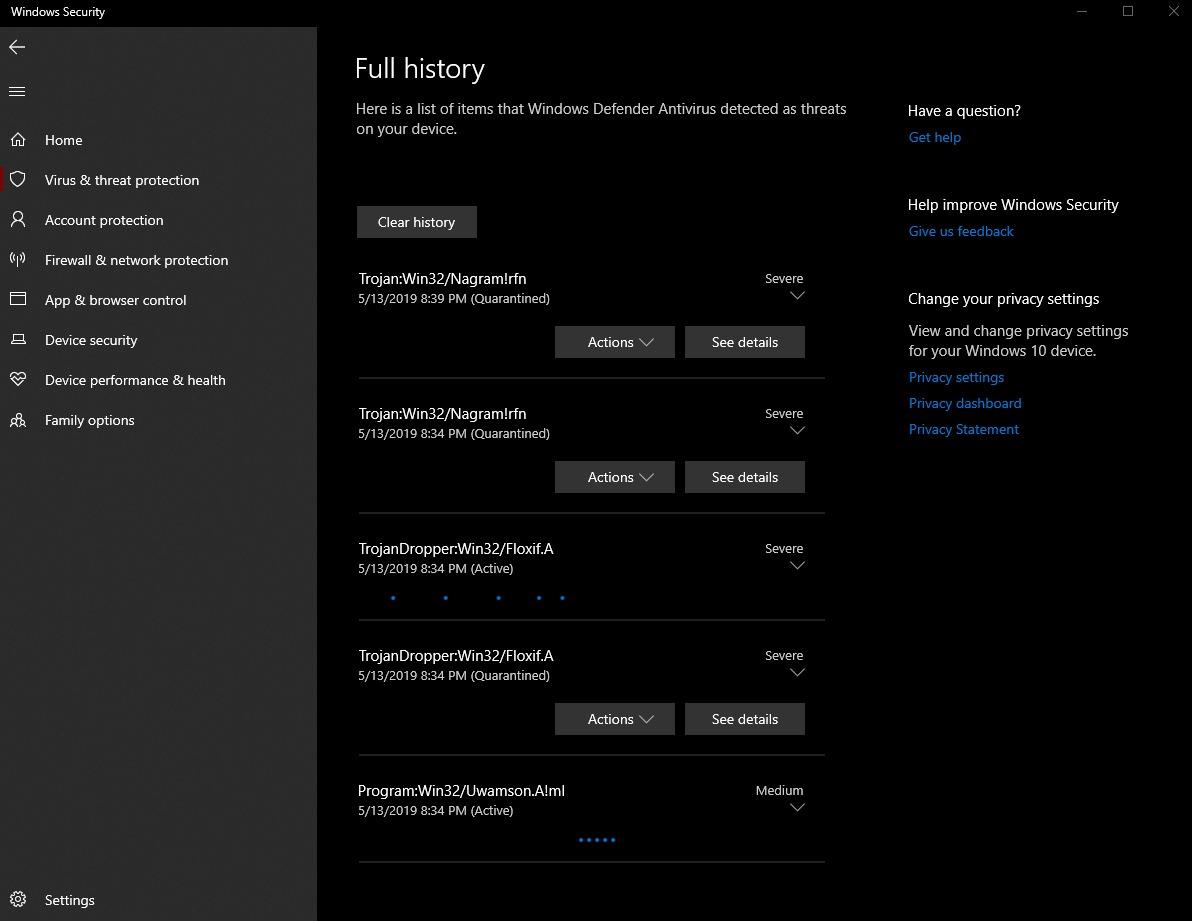Click the Account protection person icon
The width and height of the screenshot is (1192, 921).
18,220
